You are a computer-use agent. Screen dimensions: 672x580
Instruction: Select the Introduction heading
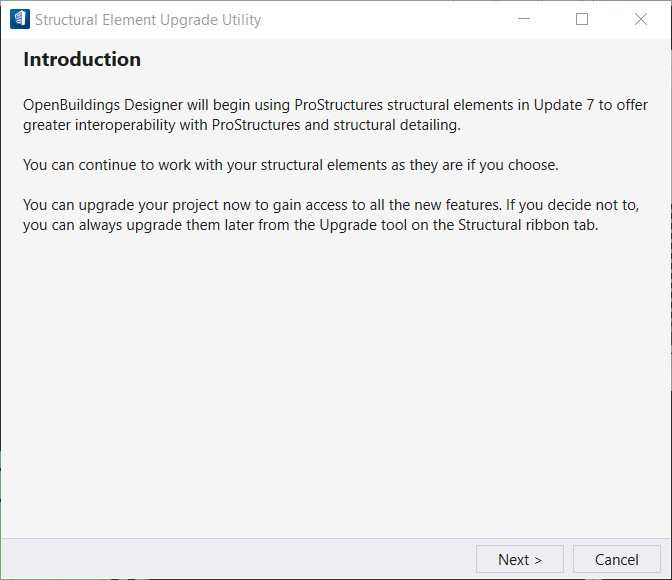(x=82, y=59)
